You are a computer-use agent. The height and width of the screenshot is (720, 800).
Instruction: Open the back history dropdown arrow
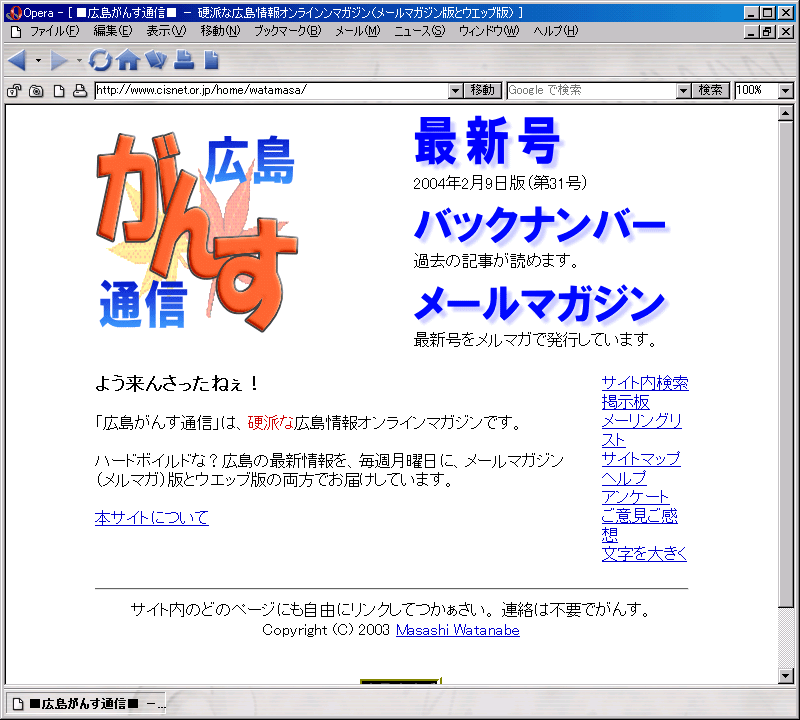coord(38,60)
